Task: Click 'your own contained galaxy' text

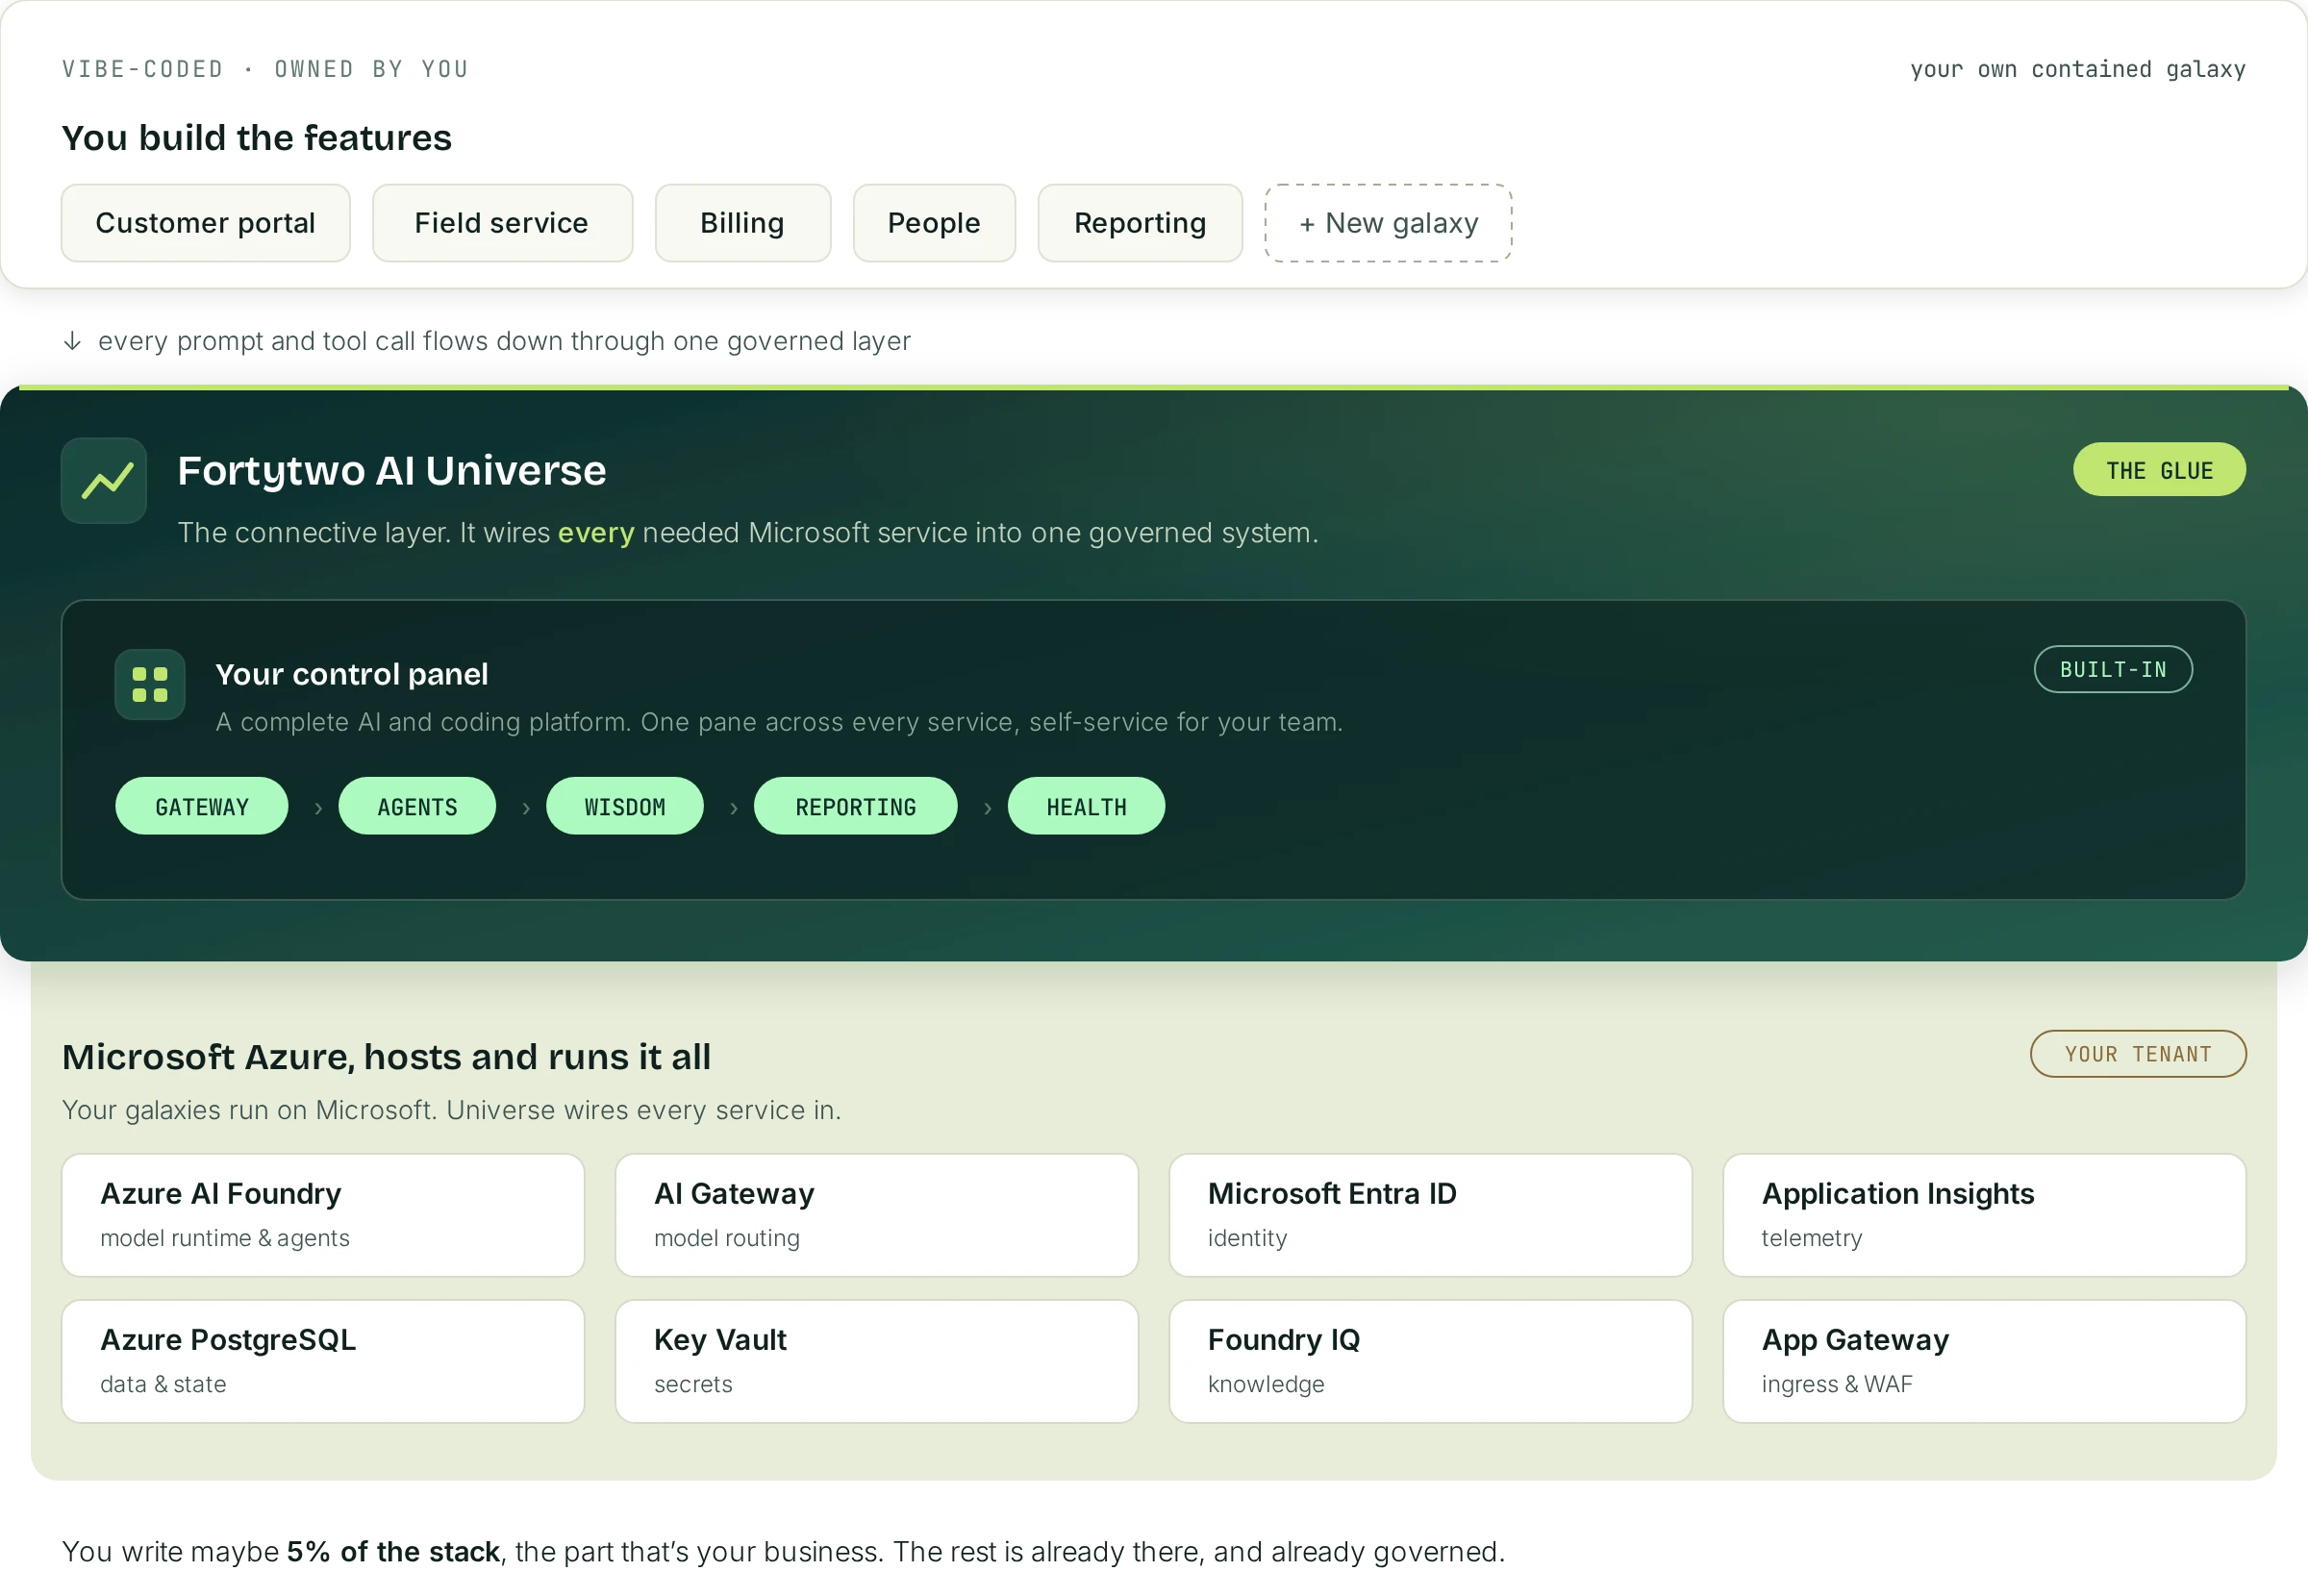Action: point(2078,69)
